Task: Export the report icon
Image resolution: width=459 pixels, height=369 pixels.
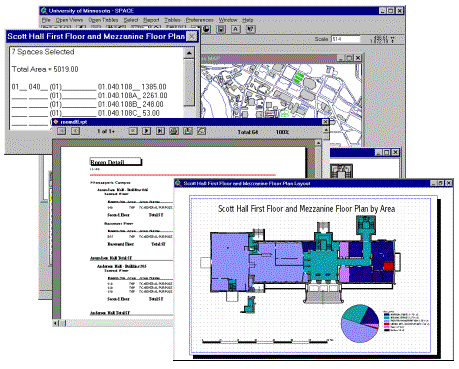Action: pos(188,131)
